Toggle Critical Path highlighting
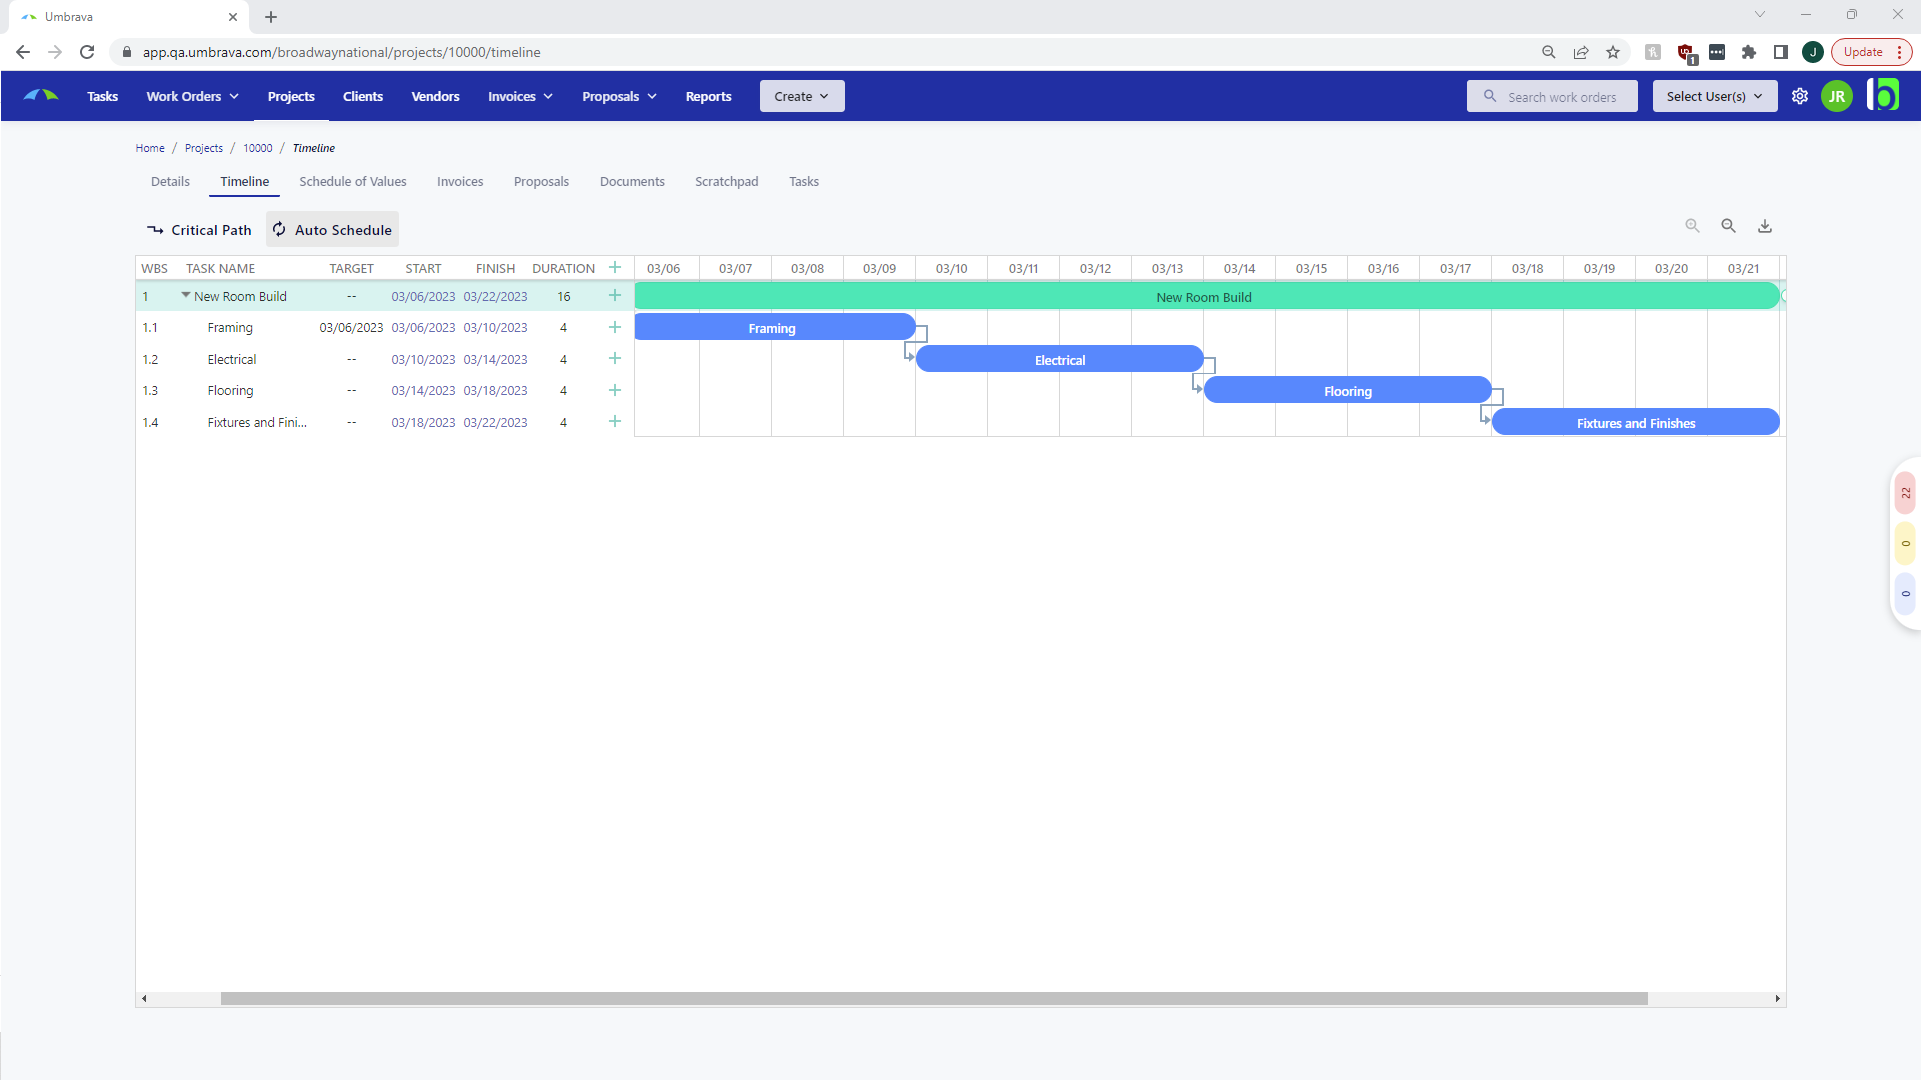Screen dimensions: 1921x1080 [198, 229]
